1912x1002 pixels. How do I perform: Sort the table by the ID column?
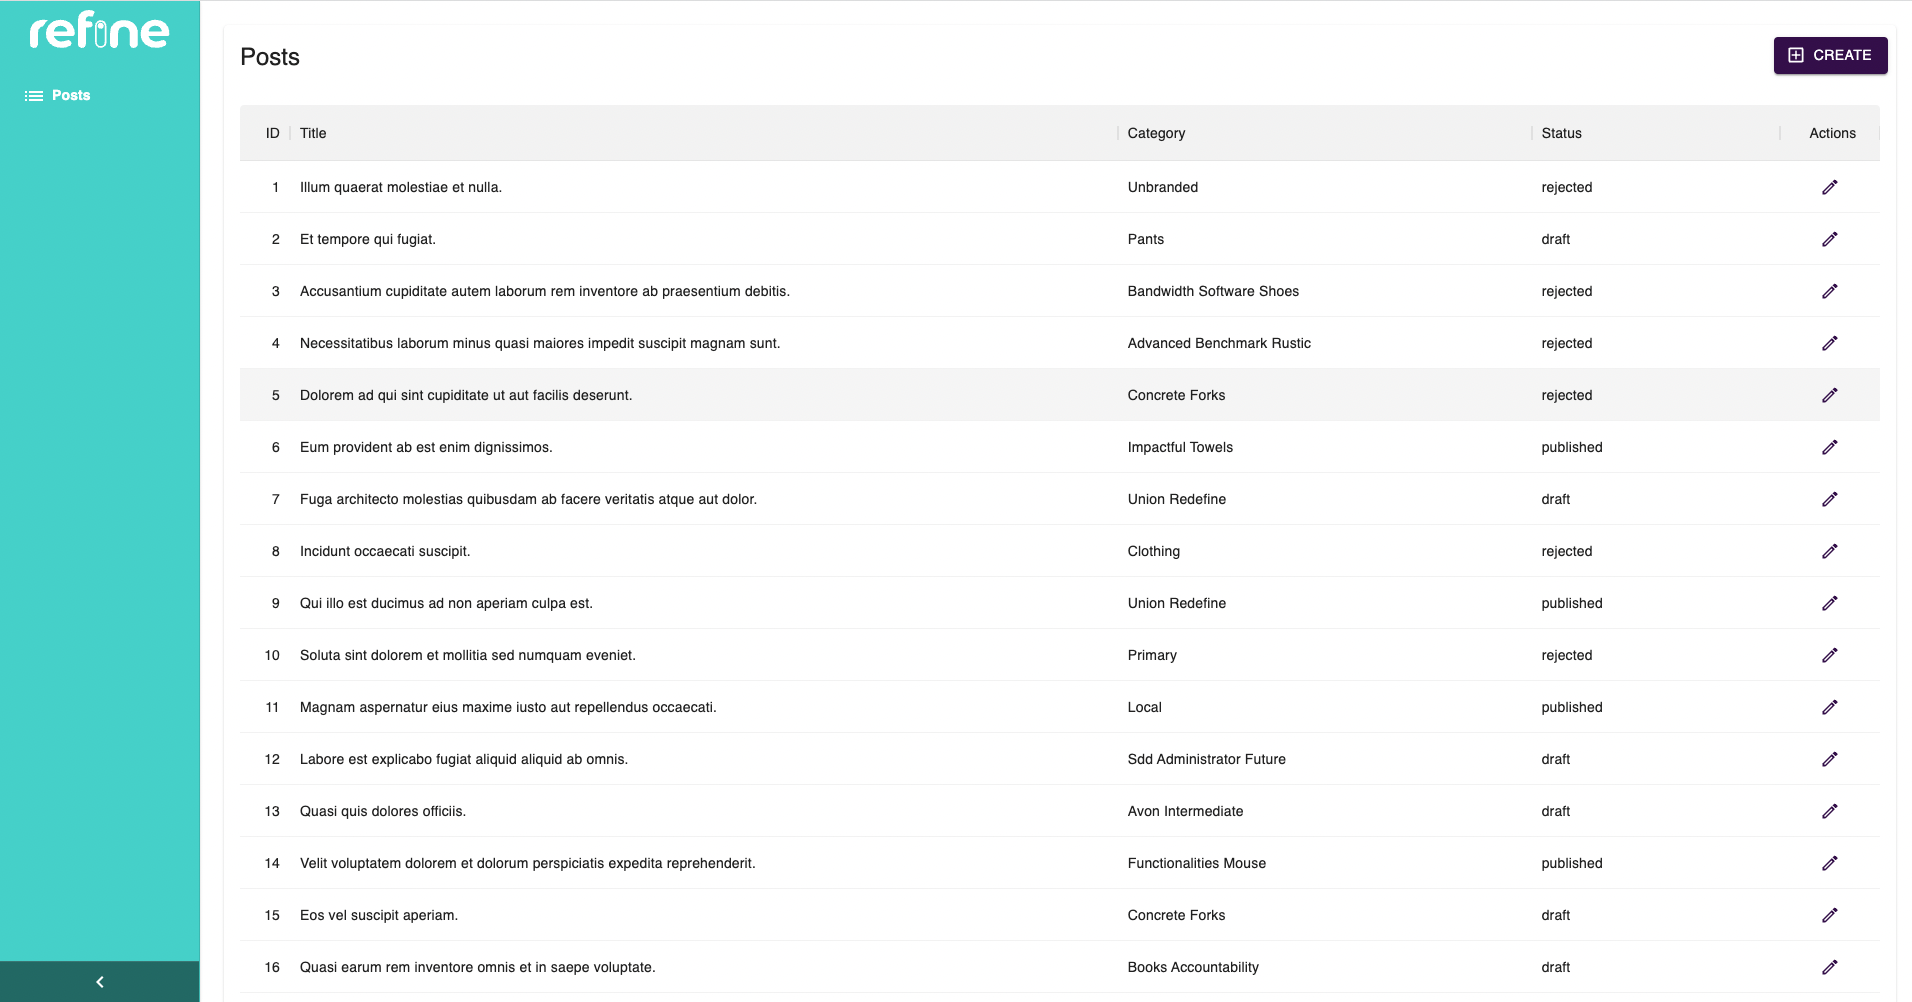tap(271, 133)
